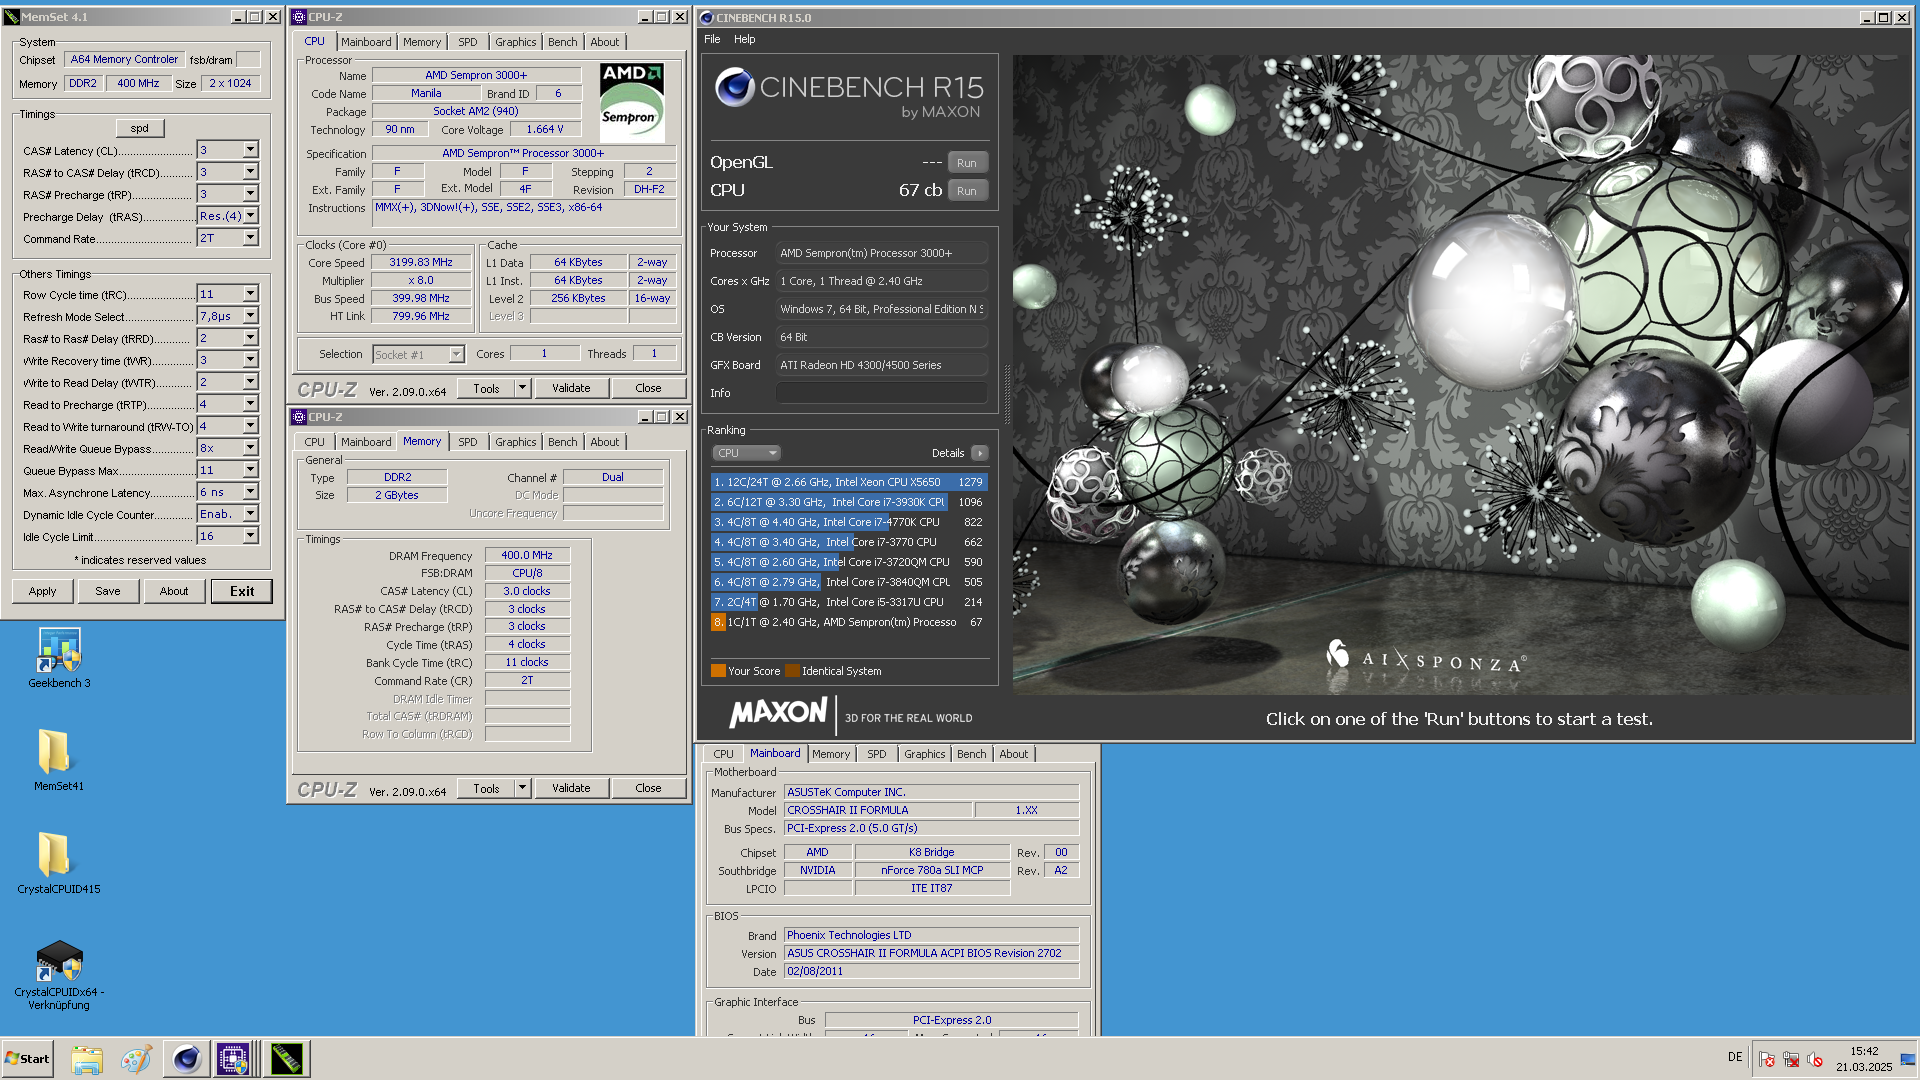Expand the RAS# Precharge (tRP) dropdown

point(251,194)
